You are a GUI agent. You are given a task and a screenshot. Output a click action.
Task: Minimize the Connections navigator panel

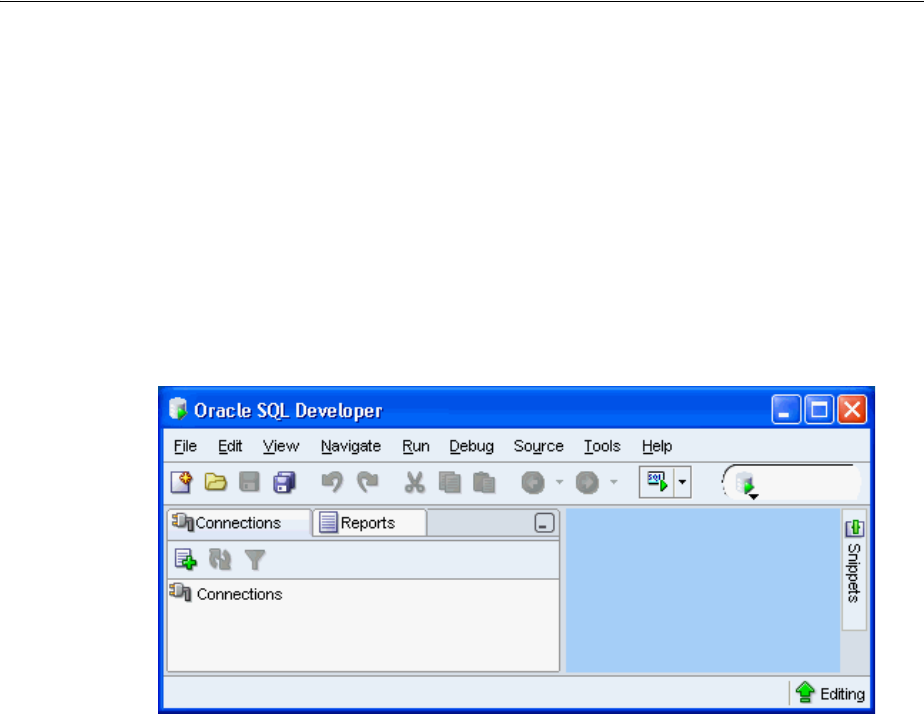click(544, 523)
